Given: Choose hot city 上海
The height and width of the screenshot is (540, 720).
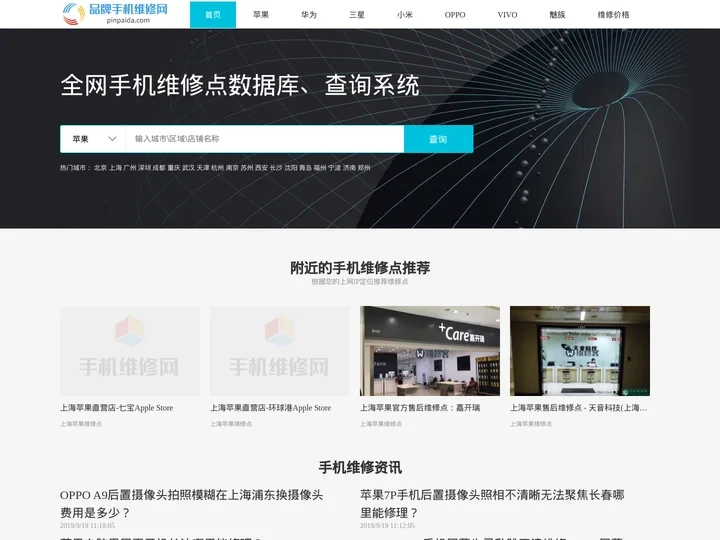Looking at the screenshot, I should 116,168.
